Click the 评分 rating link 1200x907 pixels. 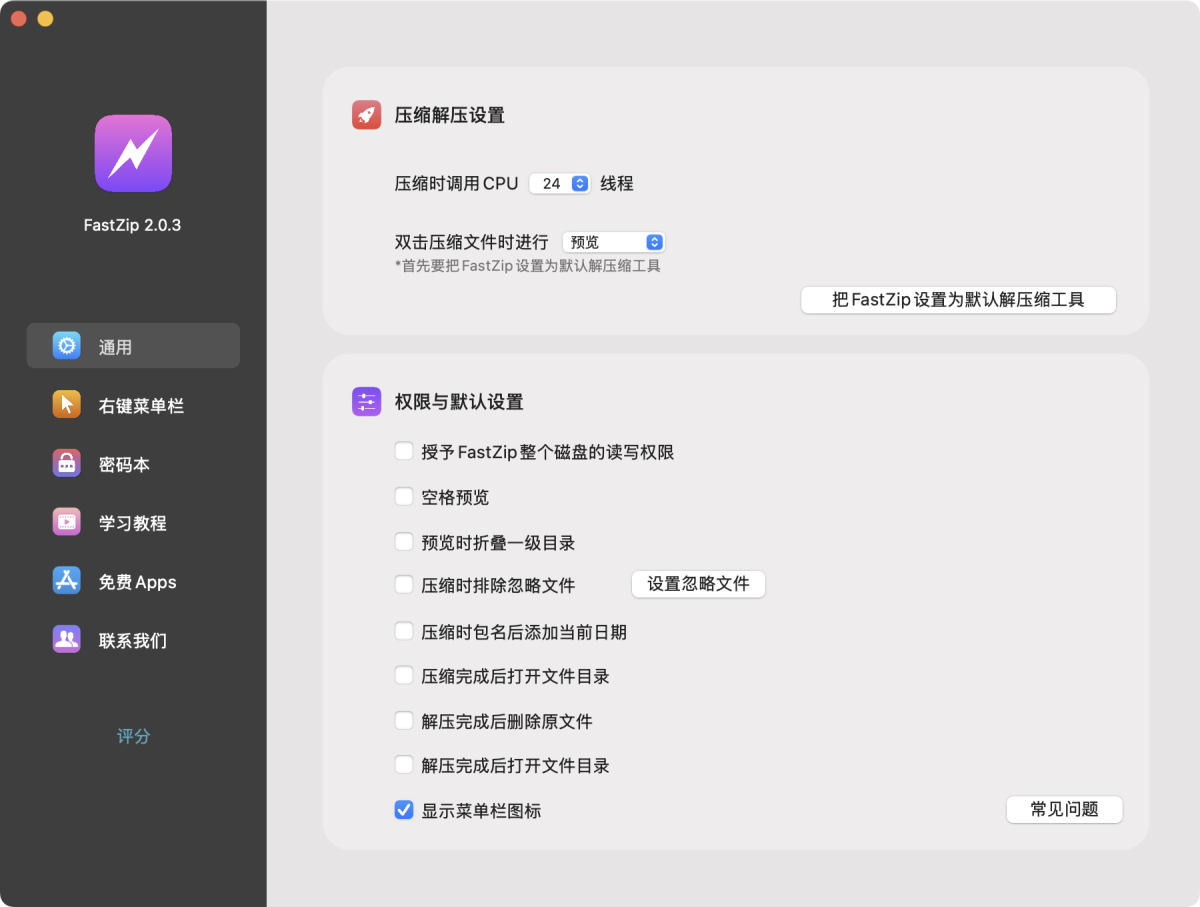[x=133, y=737]
